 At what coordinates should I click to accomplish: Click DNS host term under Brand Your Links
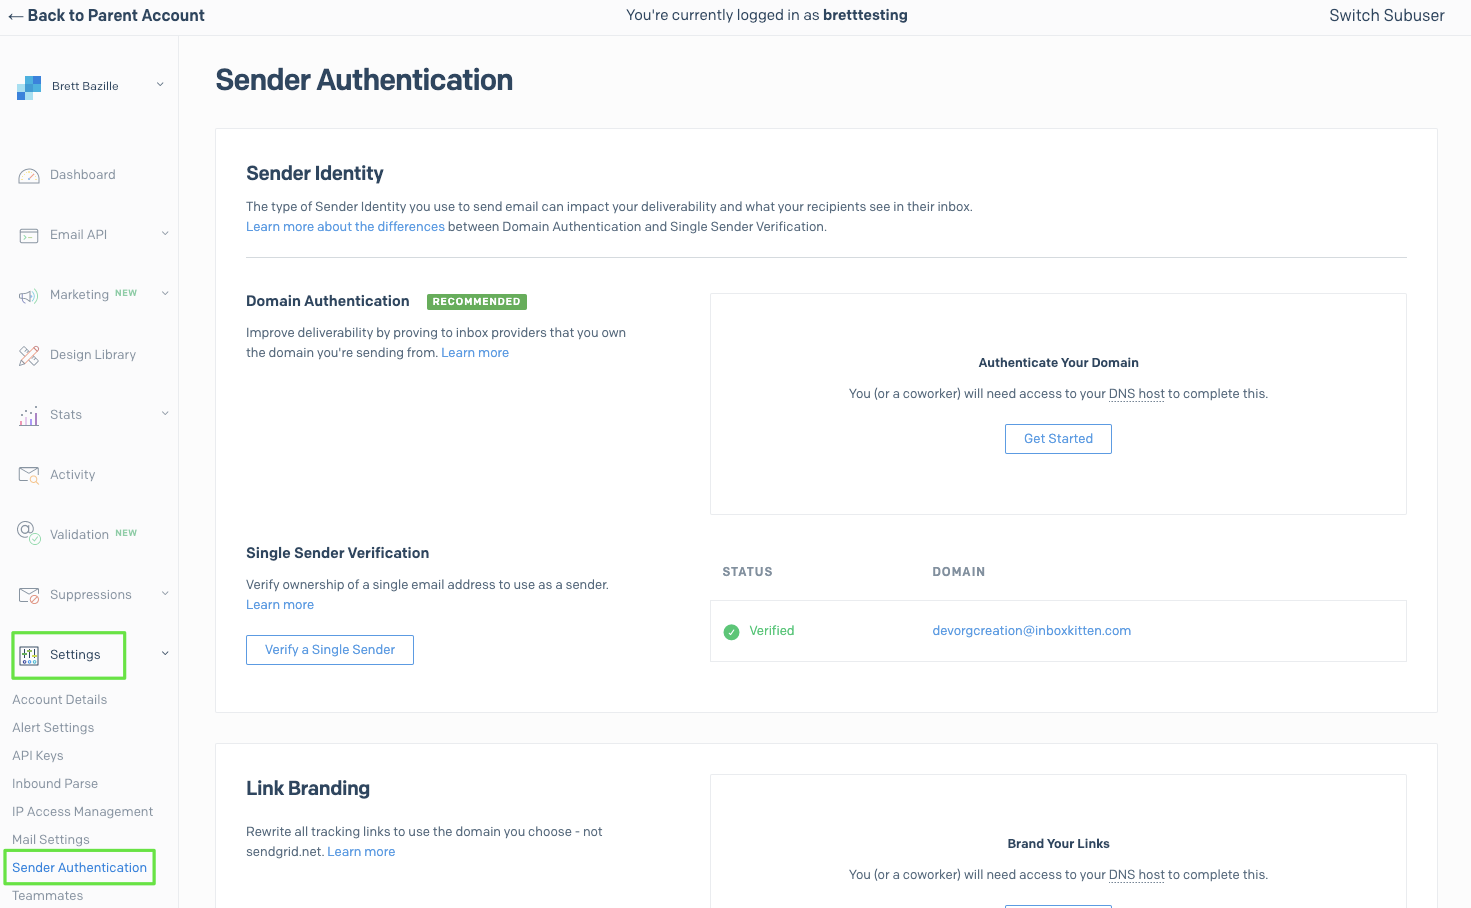point(1137,875)
